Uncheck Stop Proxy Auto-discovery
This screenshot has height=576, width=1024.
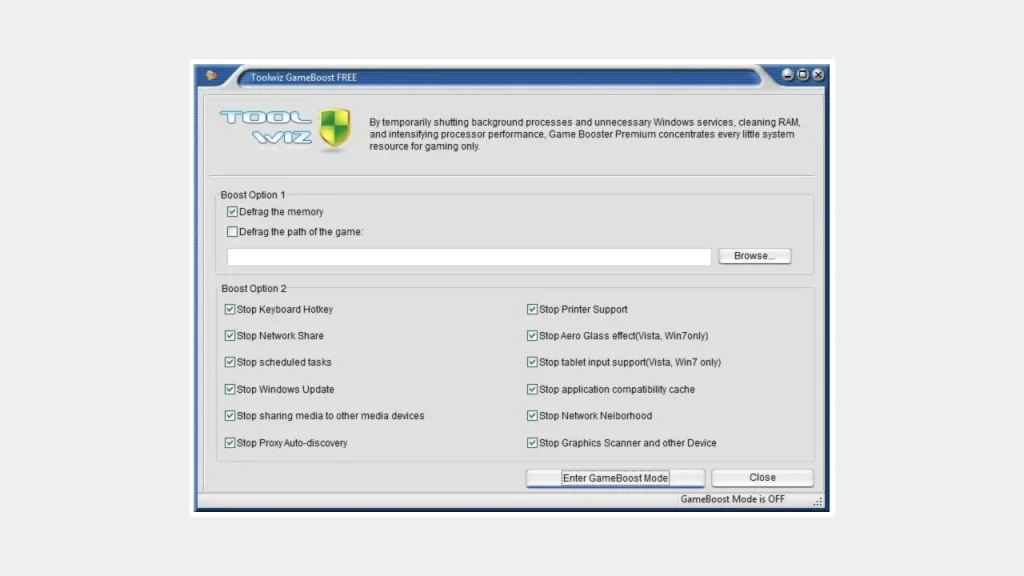pos(229,442)
